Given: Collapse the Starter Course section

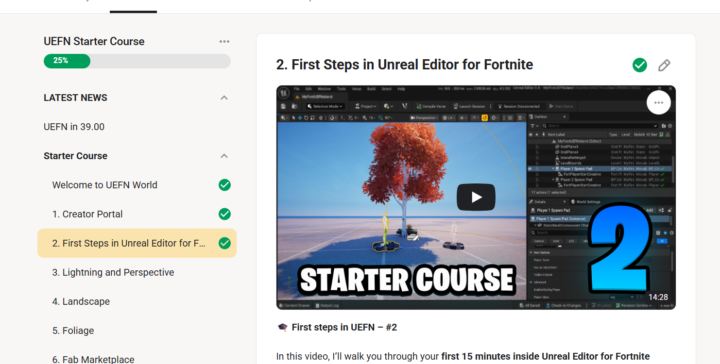Looking at the screenshot, I should tap(224, 156).
